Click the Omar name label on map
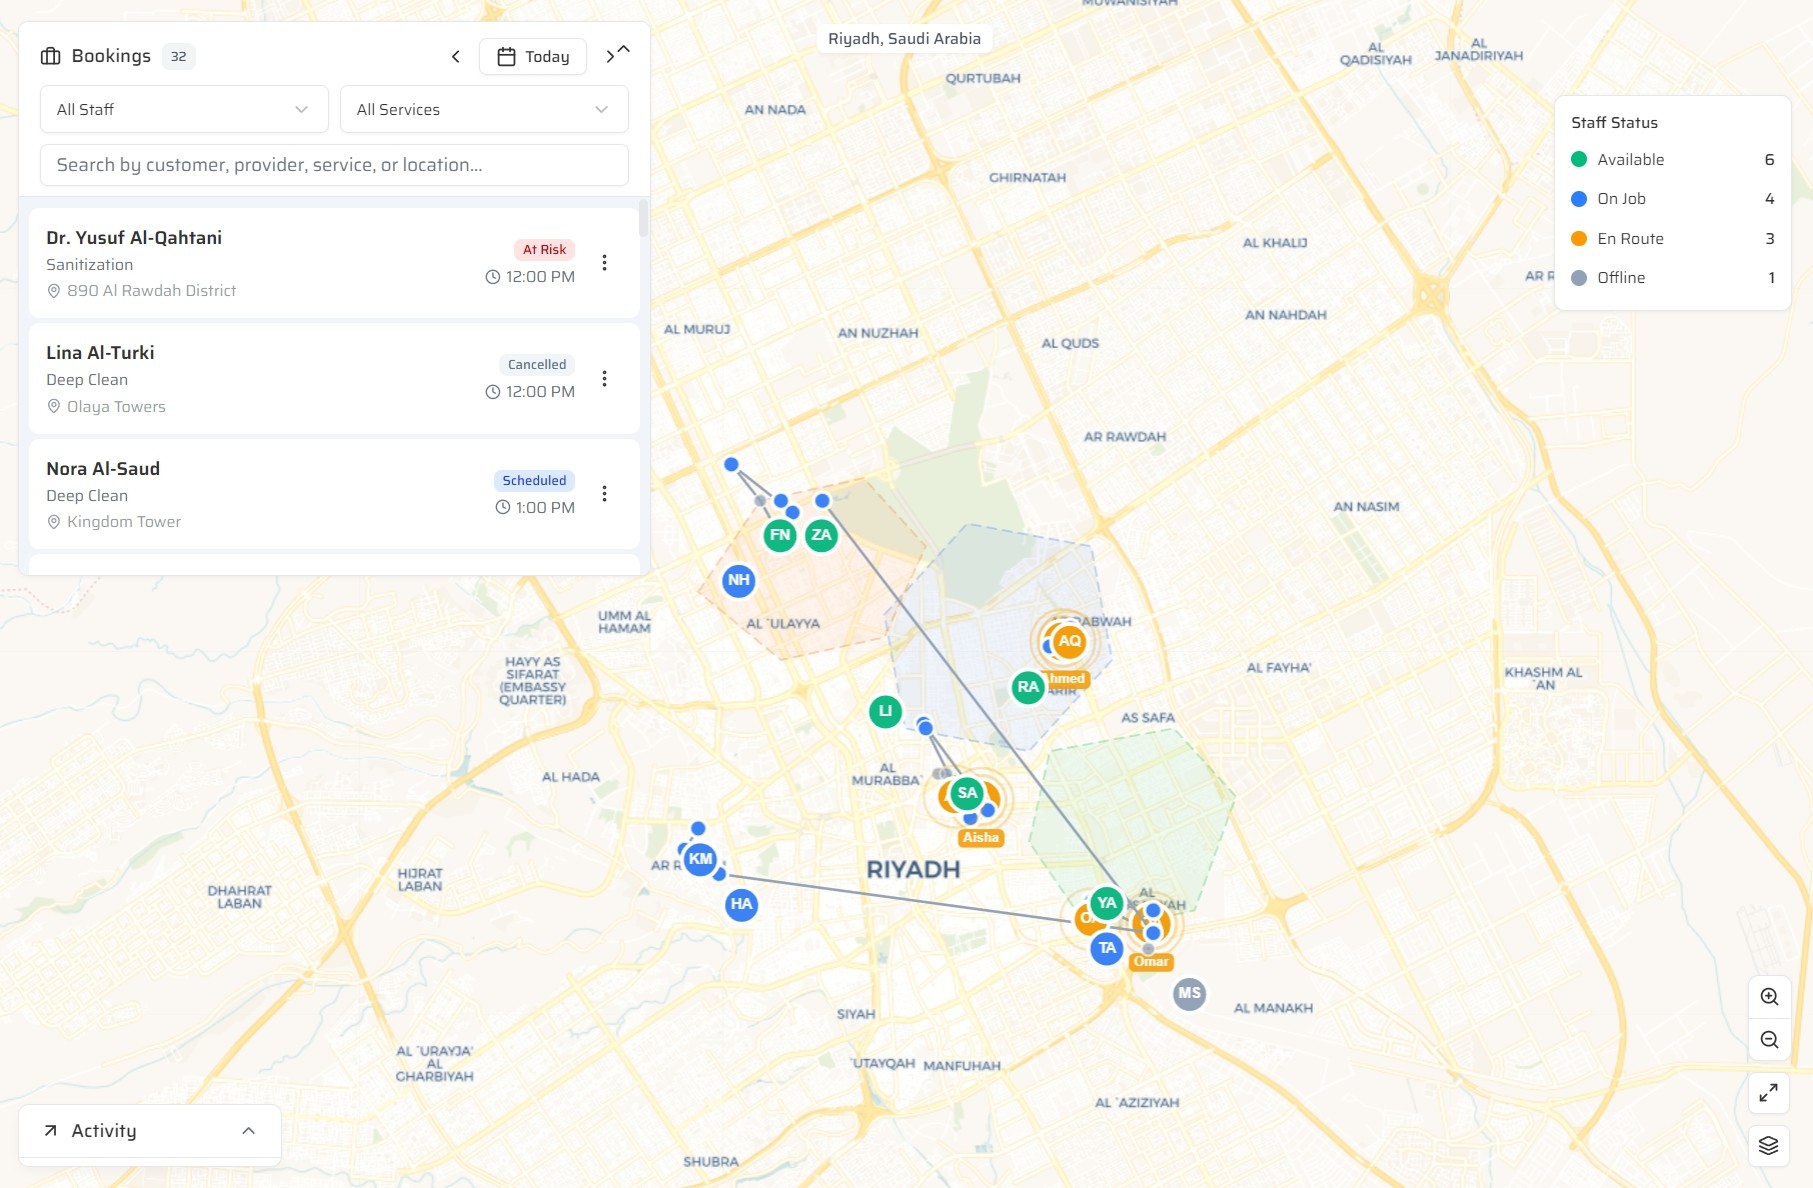Screen dimensions: 1813x1188 pyautogui.click(x=1151, y=961)
